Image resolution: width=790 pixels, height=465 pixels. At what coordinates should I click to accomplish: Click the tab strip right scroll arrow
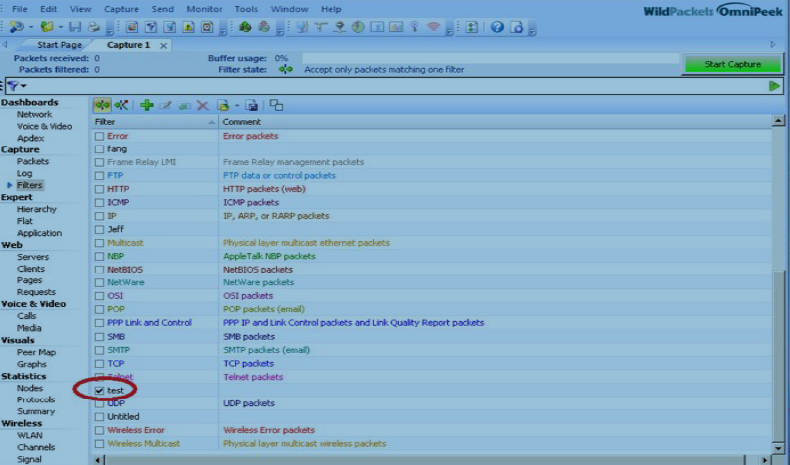click(x=773, y=45)
